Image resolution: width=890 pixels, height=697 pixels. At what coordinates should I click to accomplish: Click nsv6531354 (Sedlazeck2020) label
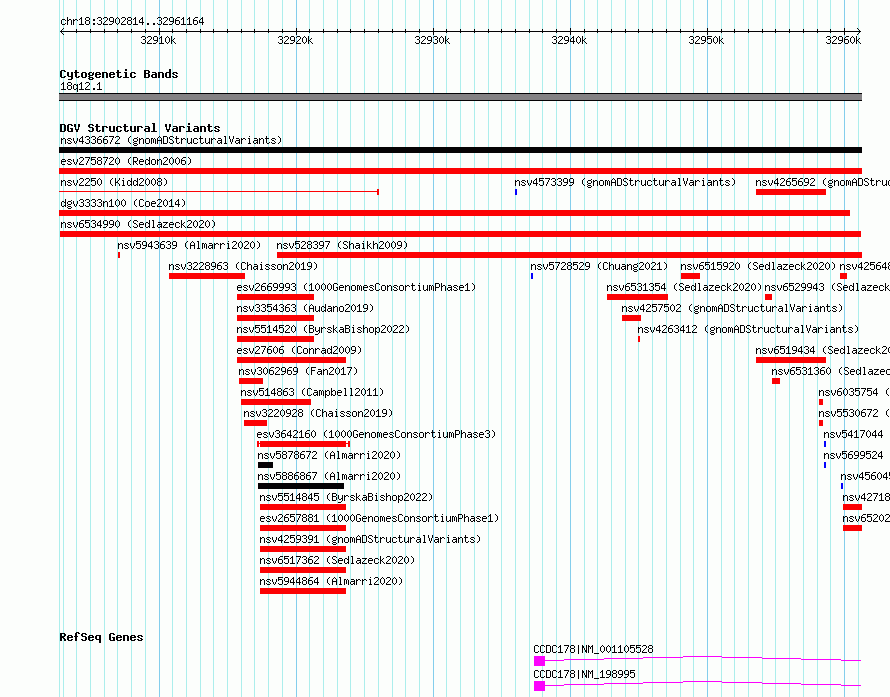click(x=684, y=287)
